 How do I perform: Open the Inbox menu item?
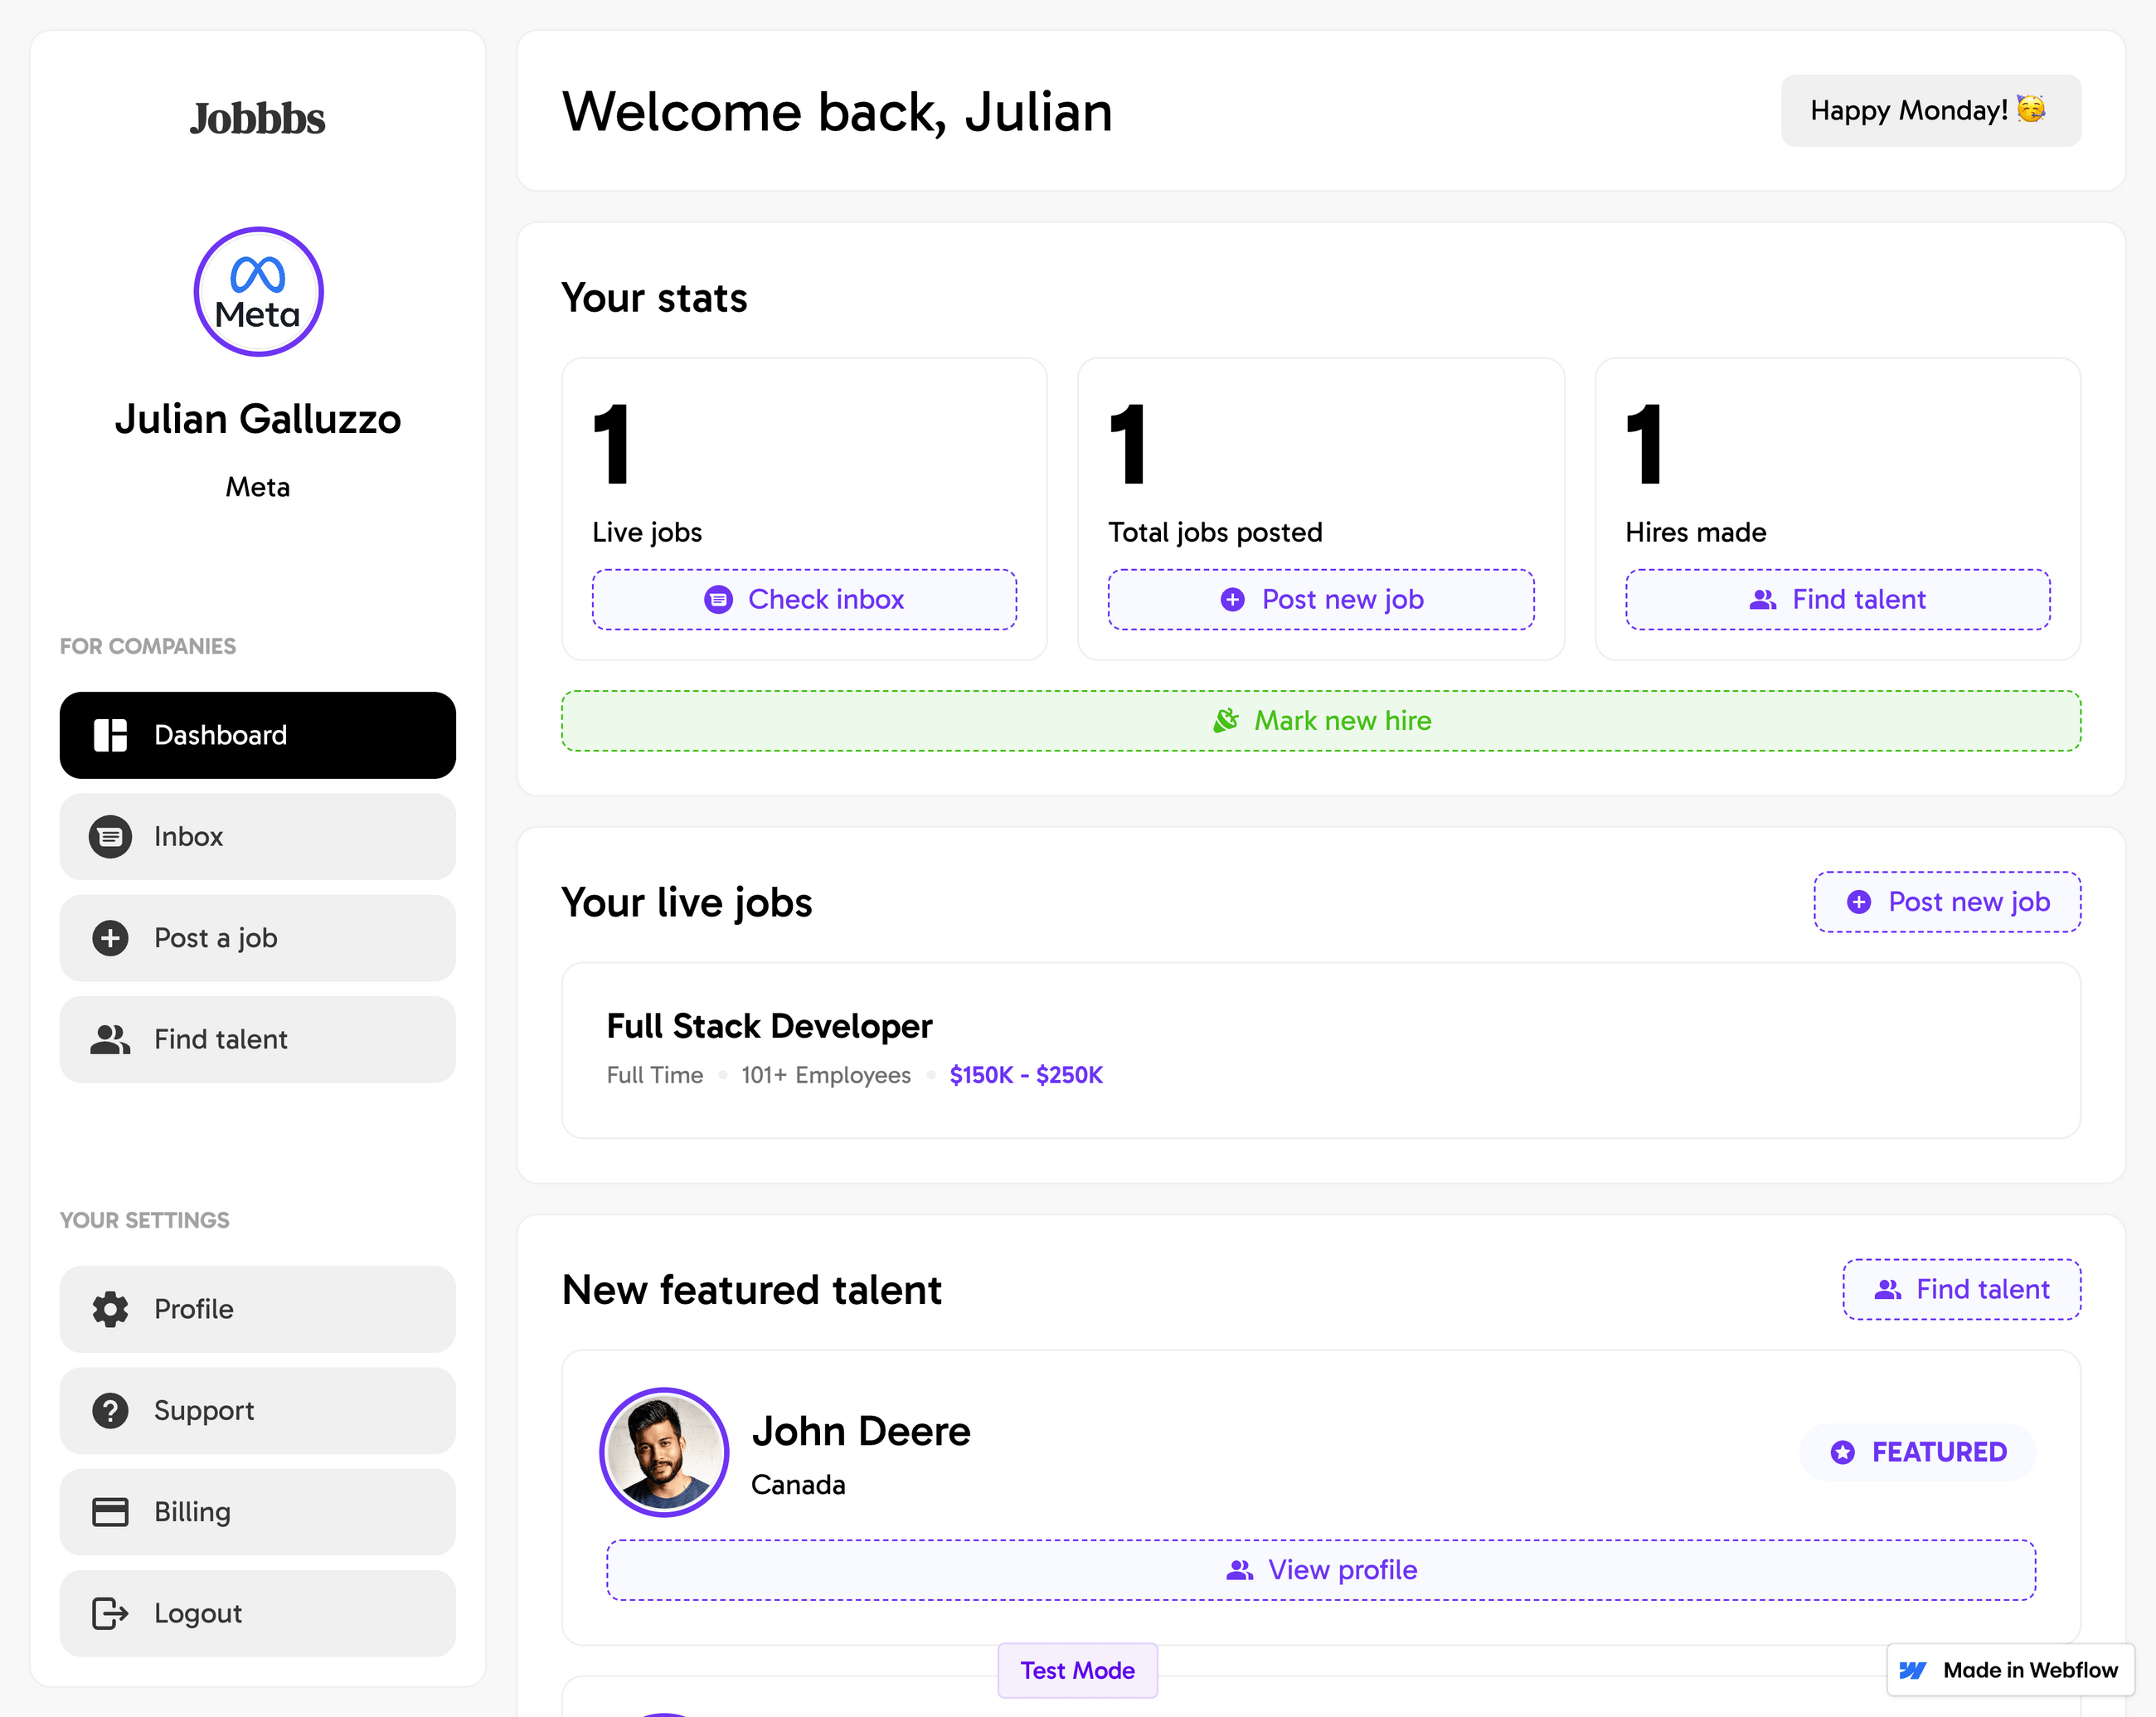point(258,837)
